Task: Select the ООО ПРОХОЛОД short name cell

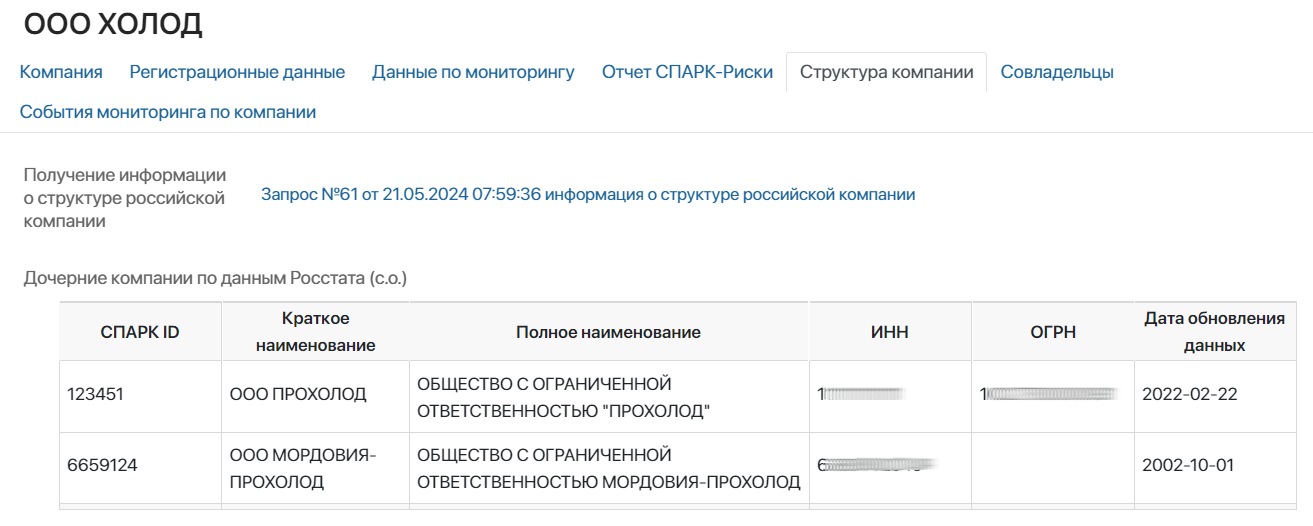Action: coord(316,397)
